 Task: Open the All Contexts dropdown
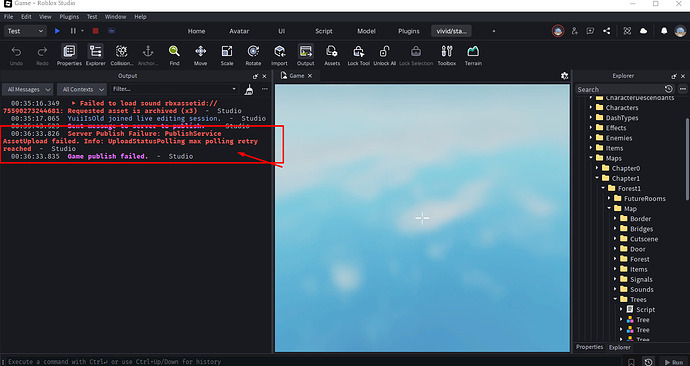[x=82, y=89]
